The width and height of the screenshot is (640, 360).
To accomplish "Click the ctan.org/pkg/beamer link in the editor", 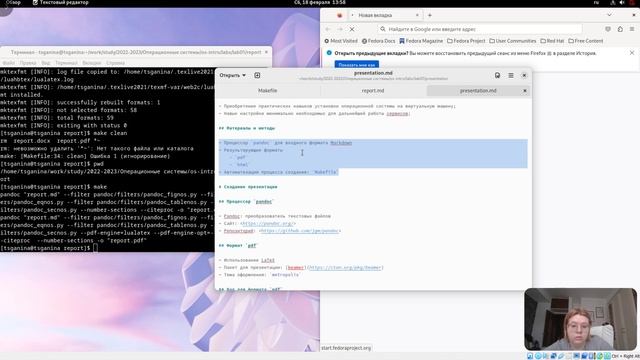I will coord(345,268).
